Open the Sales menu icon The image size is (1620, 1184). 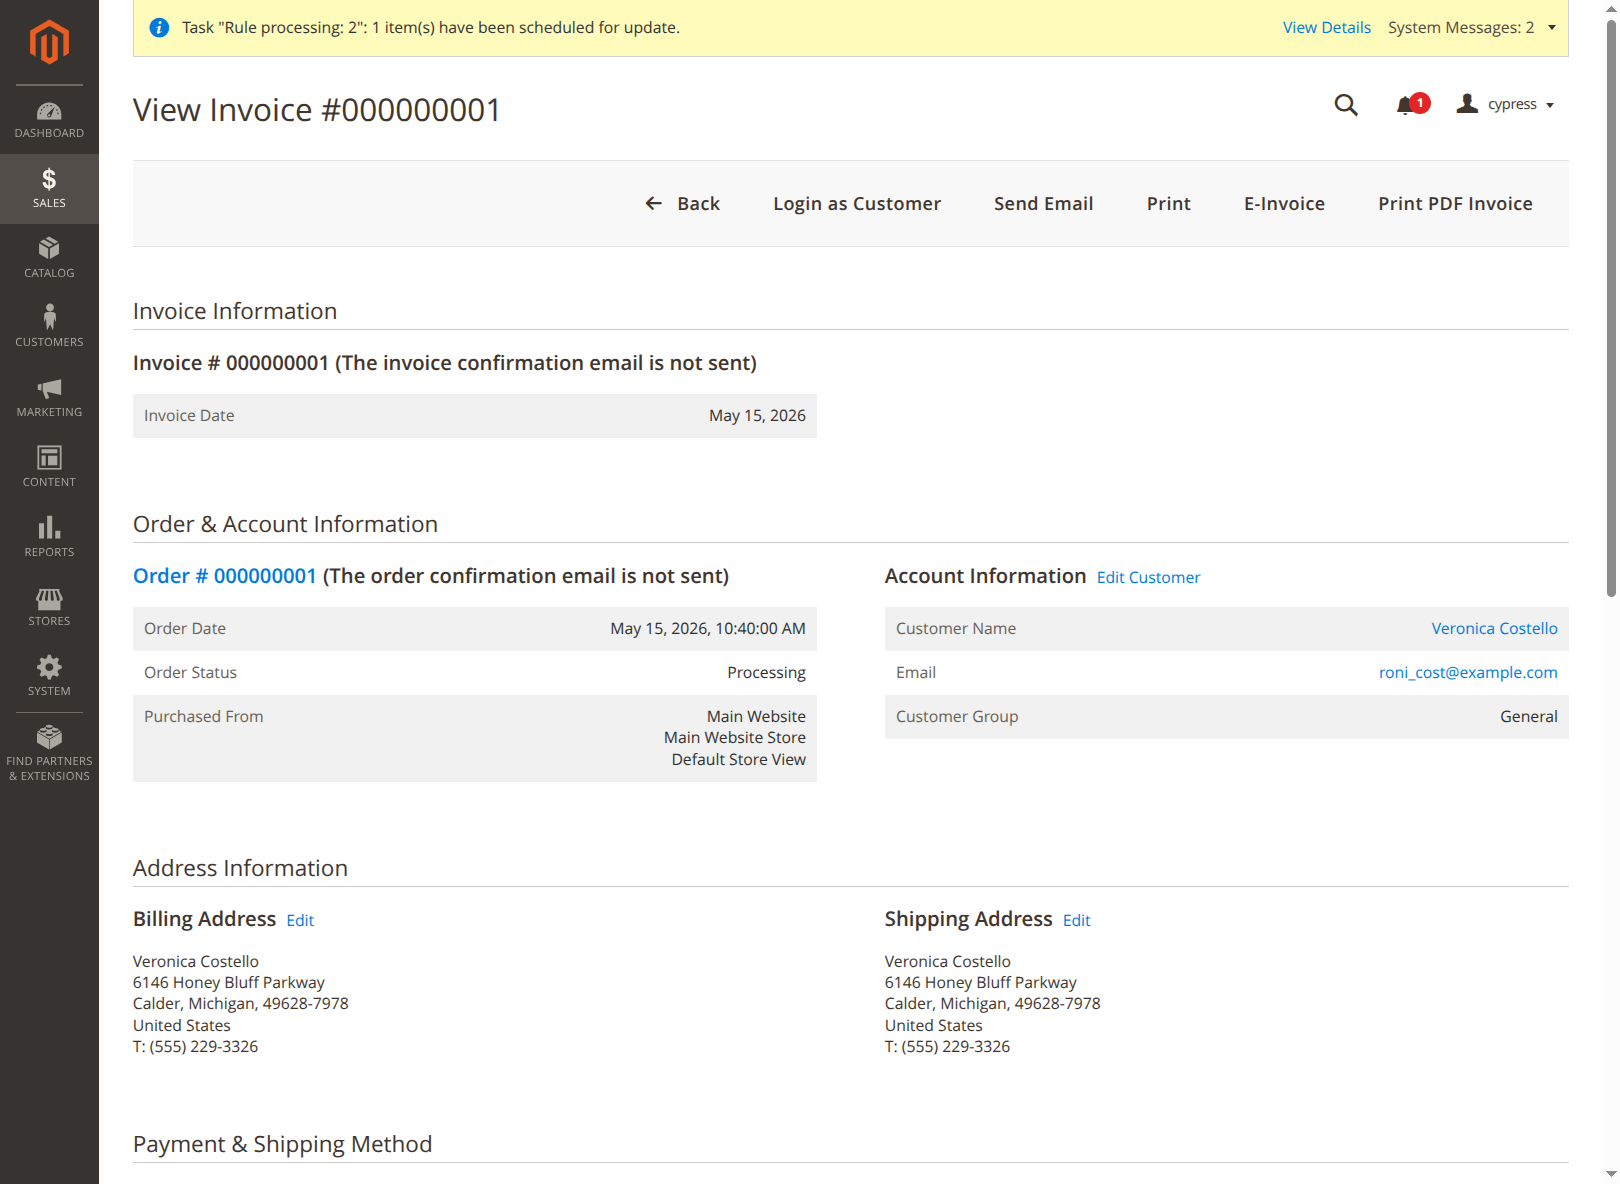[49, 179]
